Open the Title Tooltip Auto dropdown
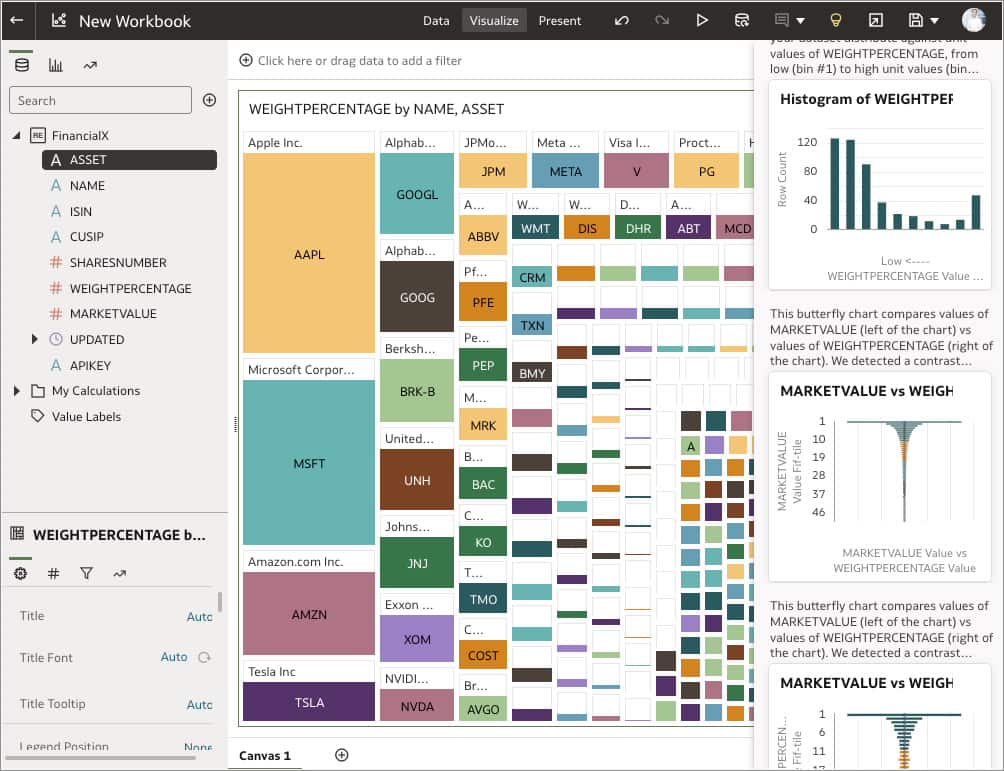Image resolution: width=1004 pixels, height=771 pixels. point(199,704)
